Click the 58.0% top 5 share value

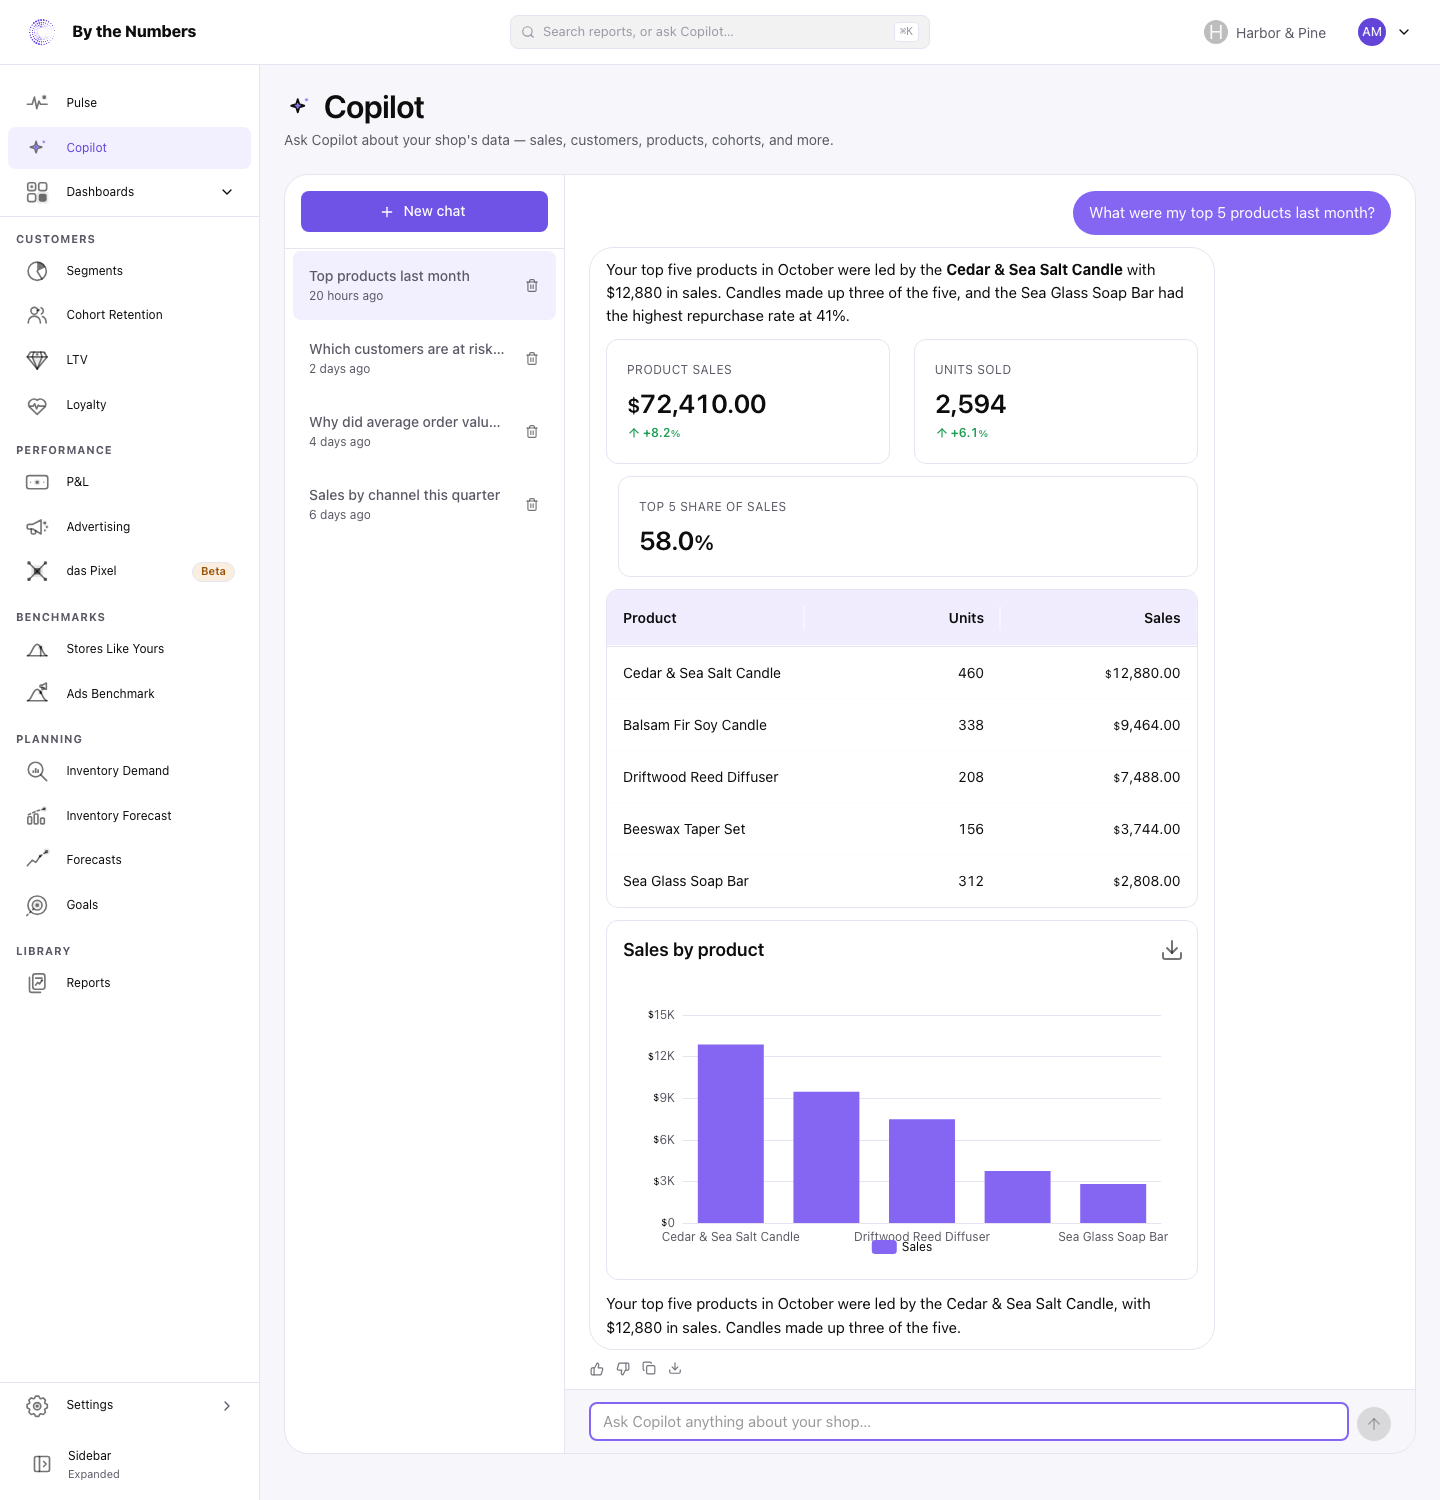pyautogui.click(x=677, y=541)
